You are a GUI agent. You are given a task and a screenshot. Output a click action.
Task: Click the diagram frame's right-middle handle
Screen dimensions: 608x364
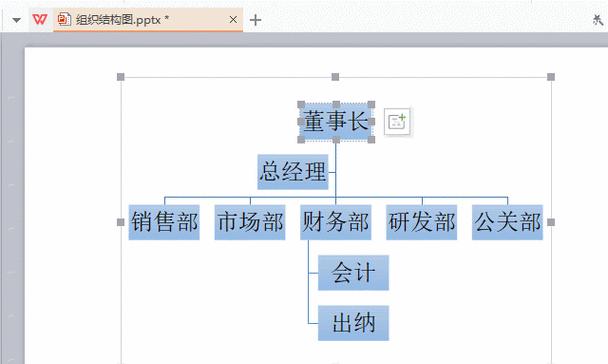pos(551,222)
